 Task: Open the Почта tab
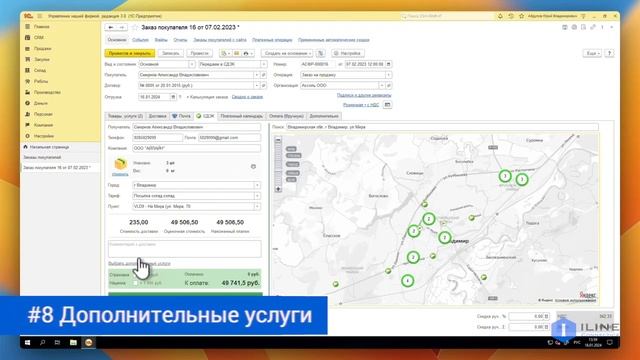pyautogui.click(x=181, y=116)
